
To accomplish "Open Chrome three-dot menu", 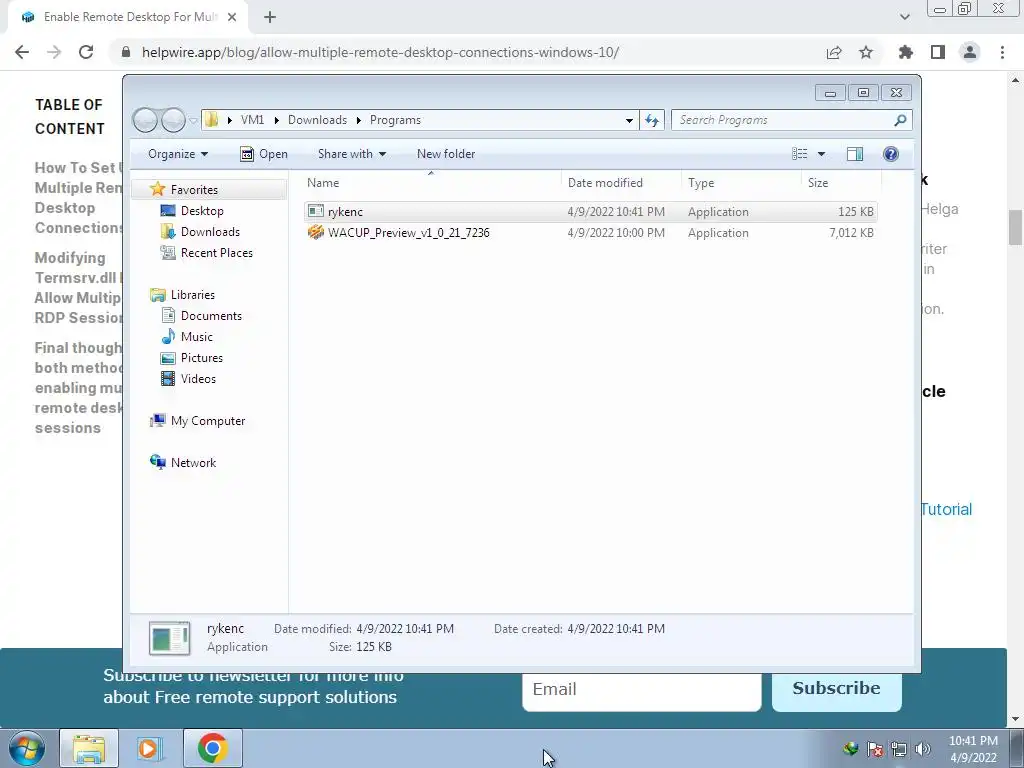I will (x=1002, y=52).
